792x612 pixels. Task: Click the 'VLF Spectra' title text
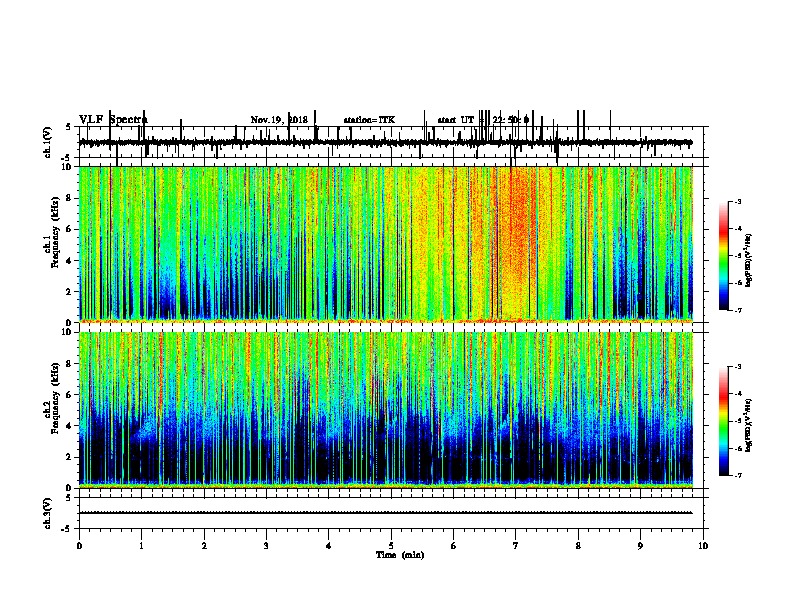click(113, 120)
